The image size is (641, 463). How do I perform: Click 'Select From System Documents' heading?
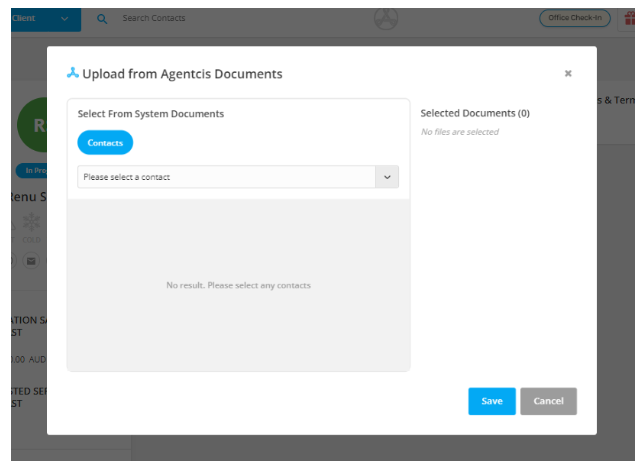(151, 114)
